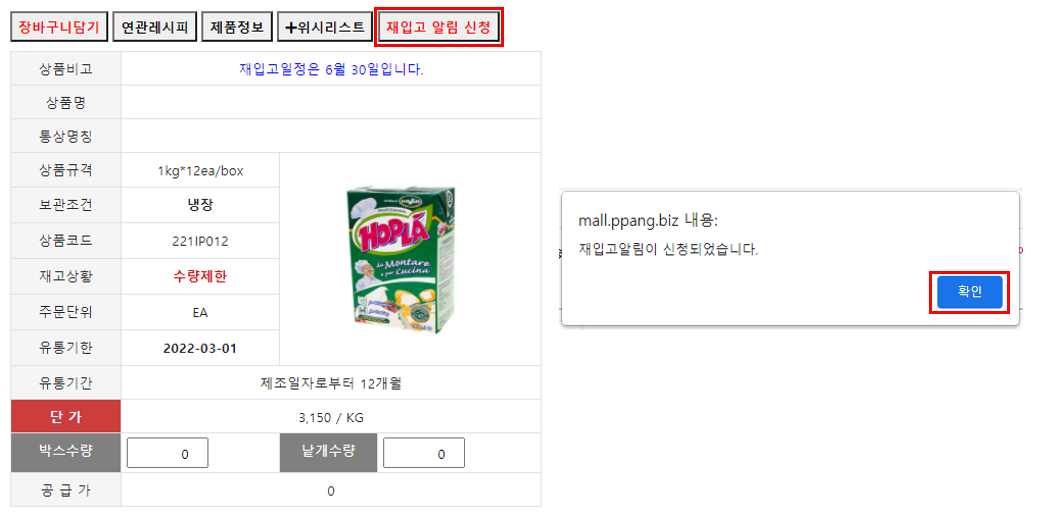Image resolution: width=1038 pixels, height=517 pixels.
Task: Click the 재입고알림이 신청되었습니다 dialog message
Action: tap(669, 250)
